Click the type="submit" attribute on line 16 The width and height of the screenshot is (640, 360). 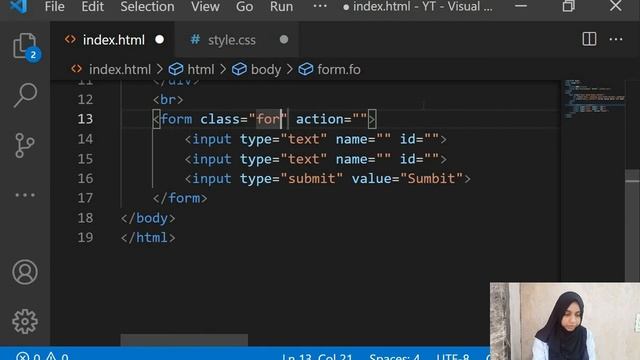(291, 178)
